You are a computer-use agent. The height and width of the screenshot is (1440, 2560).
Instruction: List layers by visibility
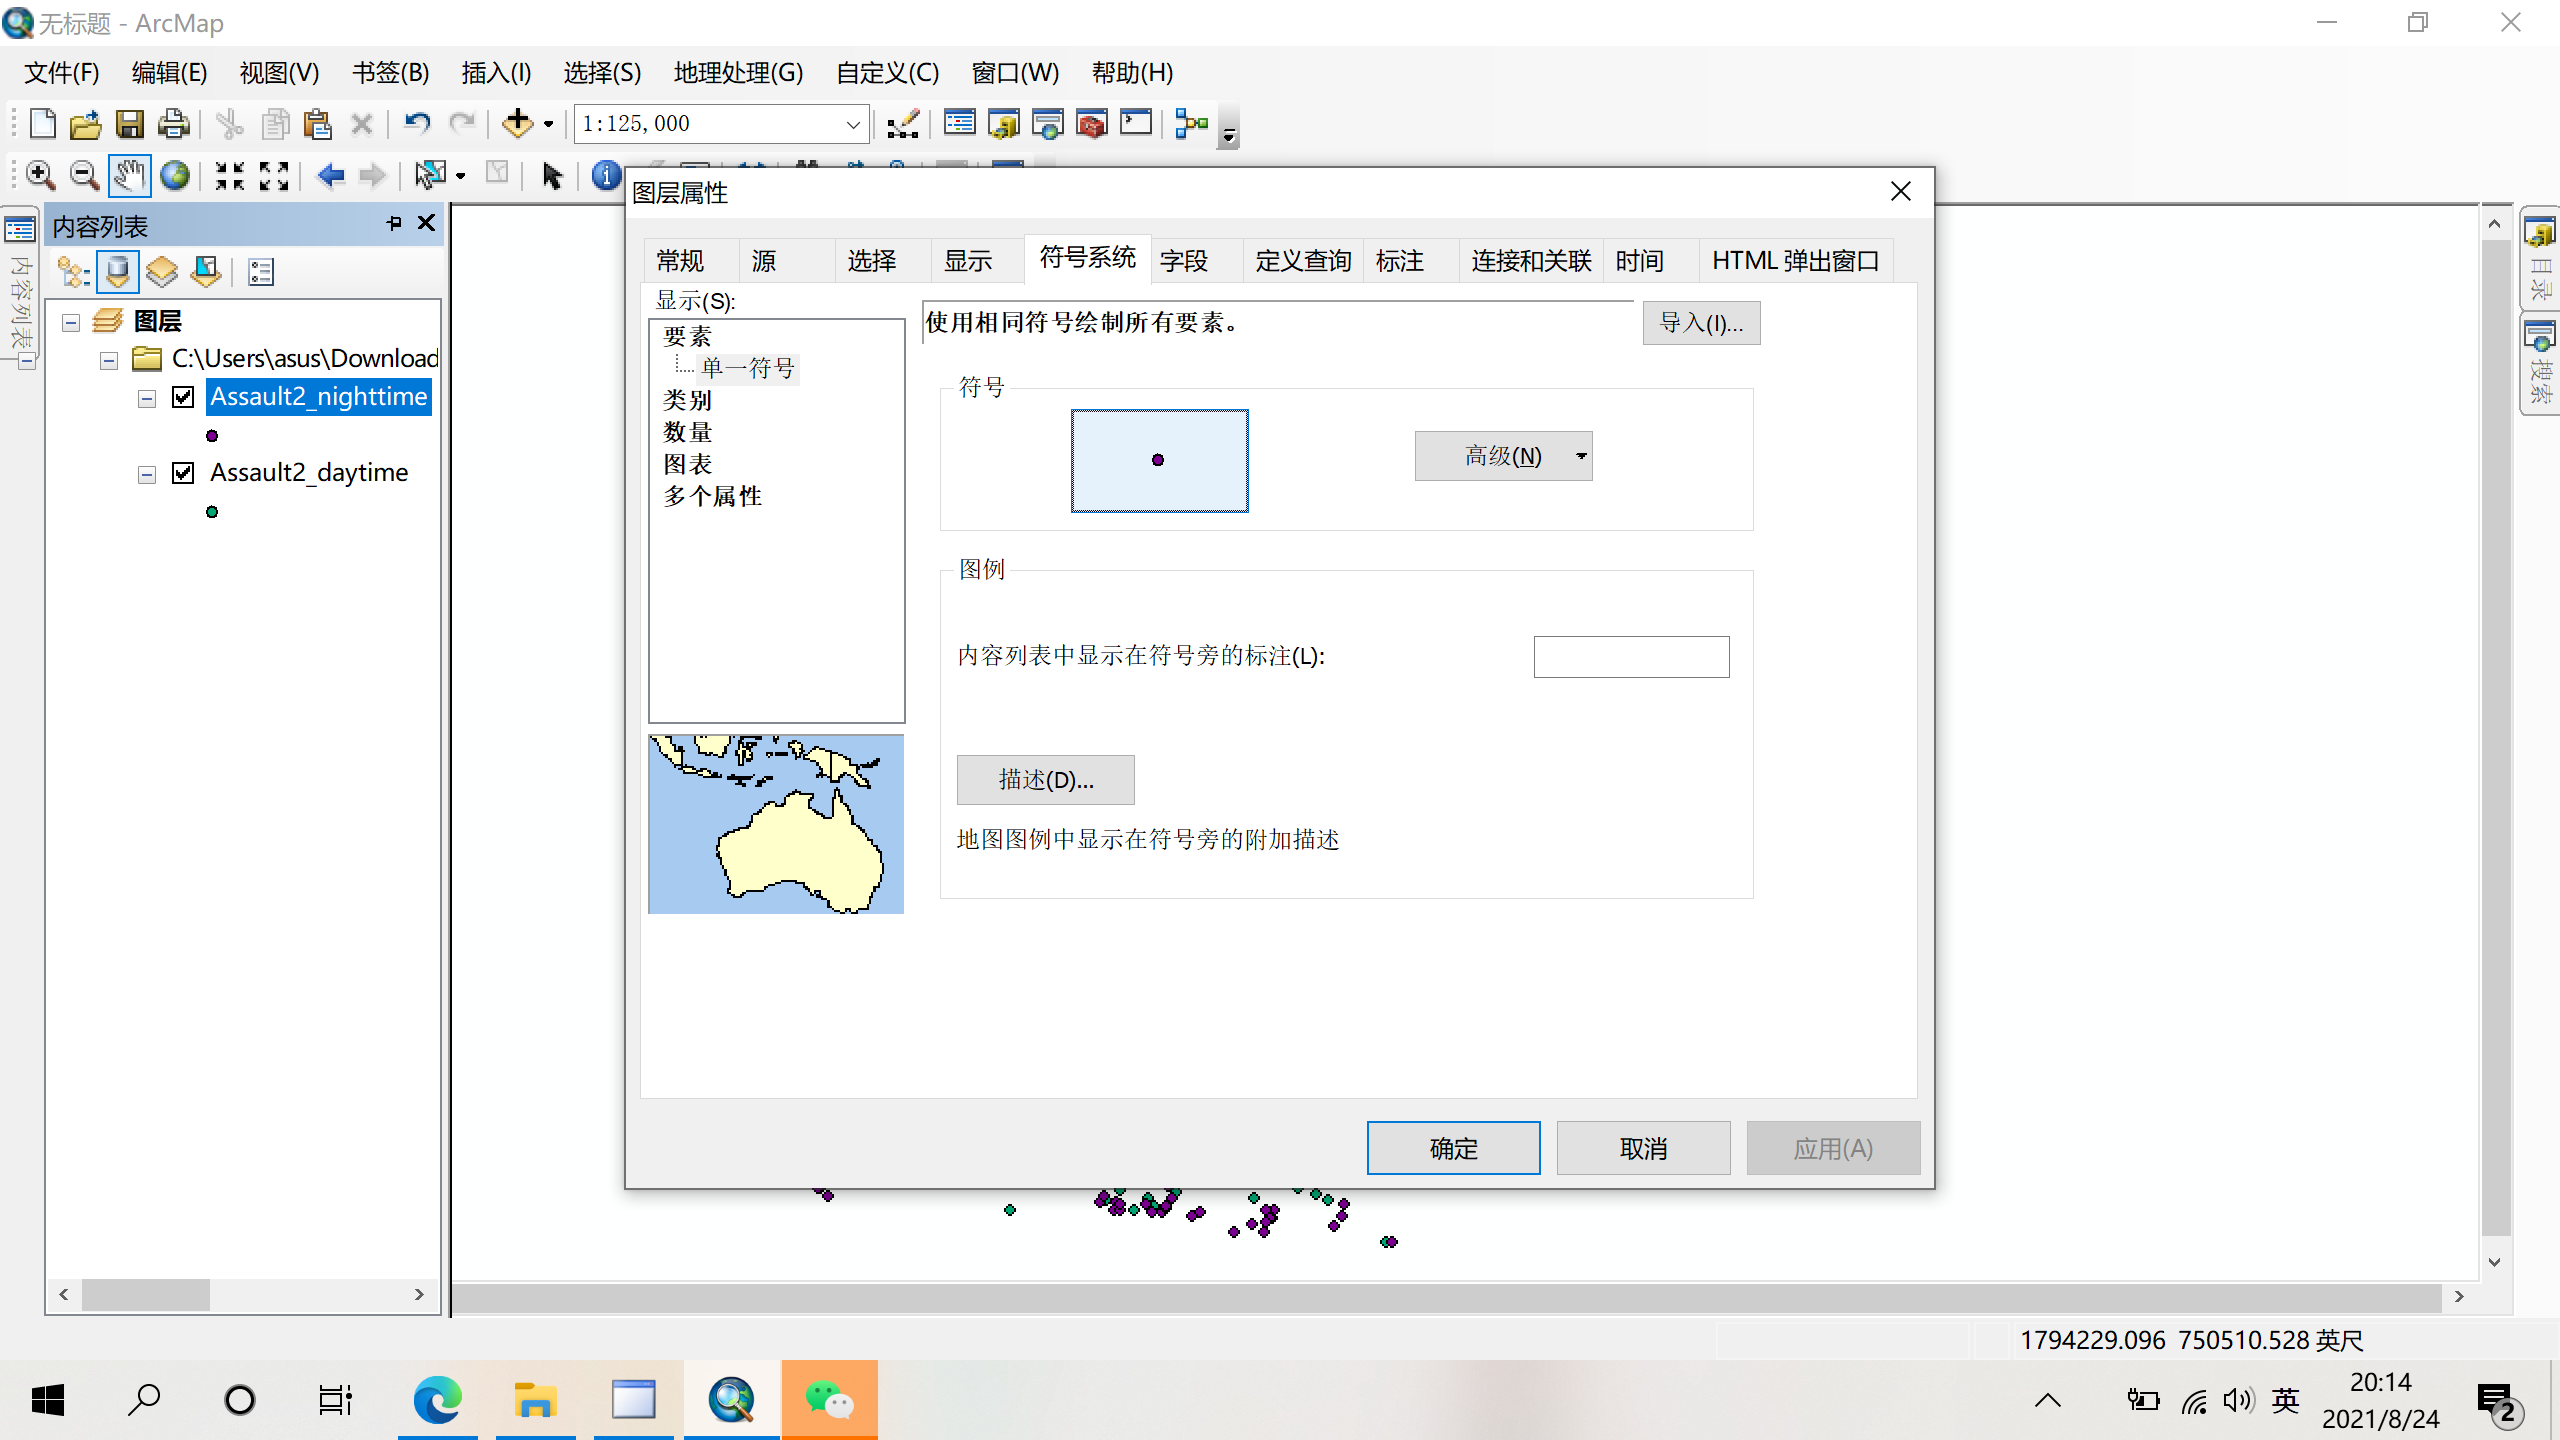161,272
